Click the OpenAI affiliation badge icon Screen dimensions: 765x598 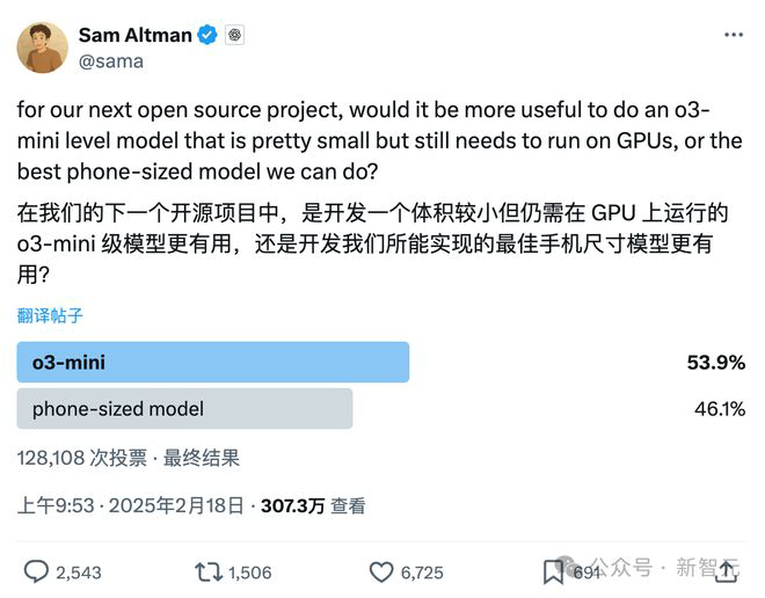[x=235, y=35]
